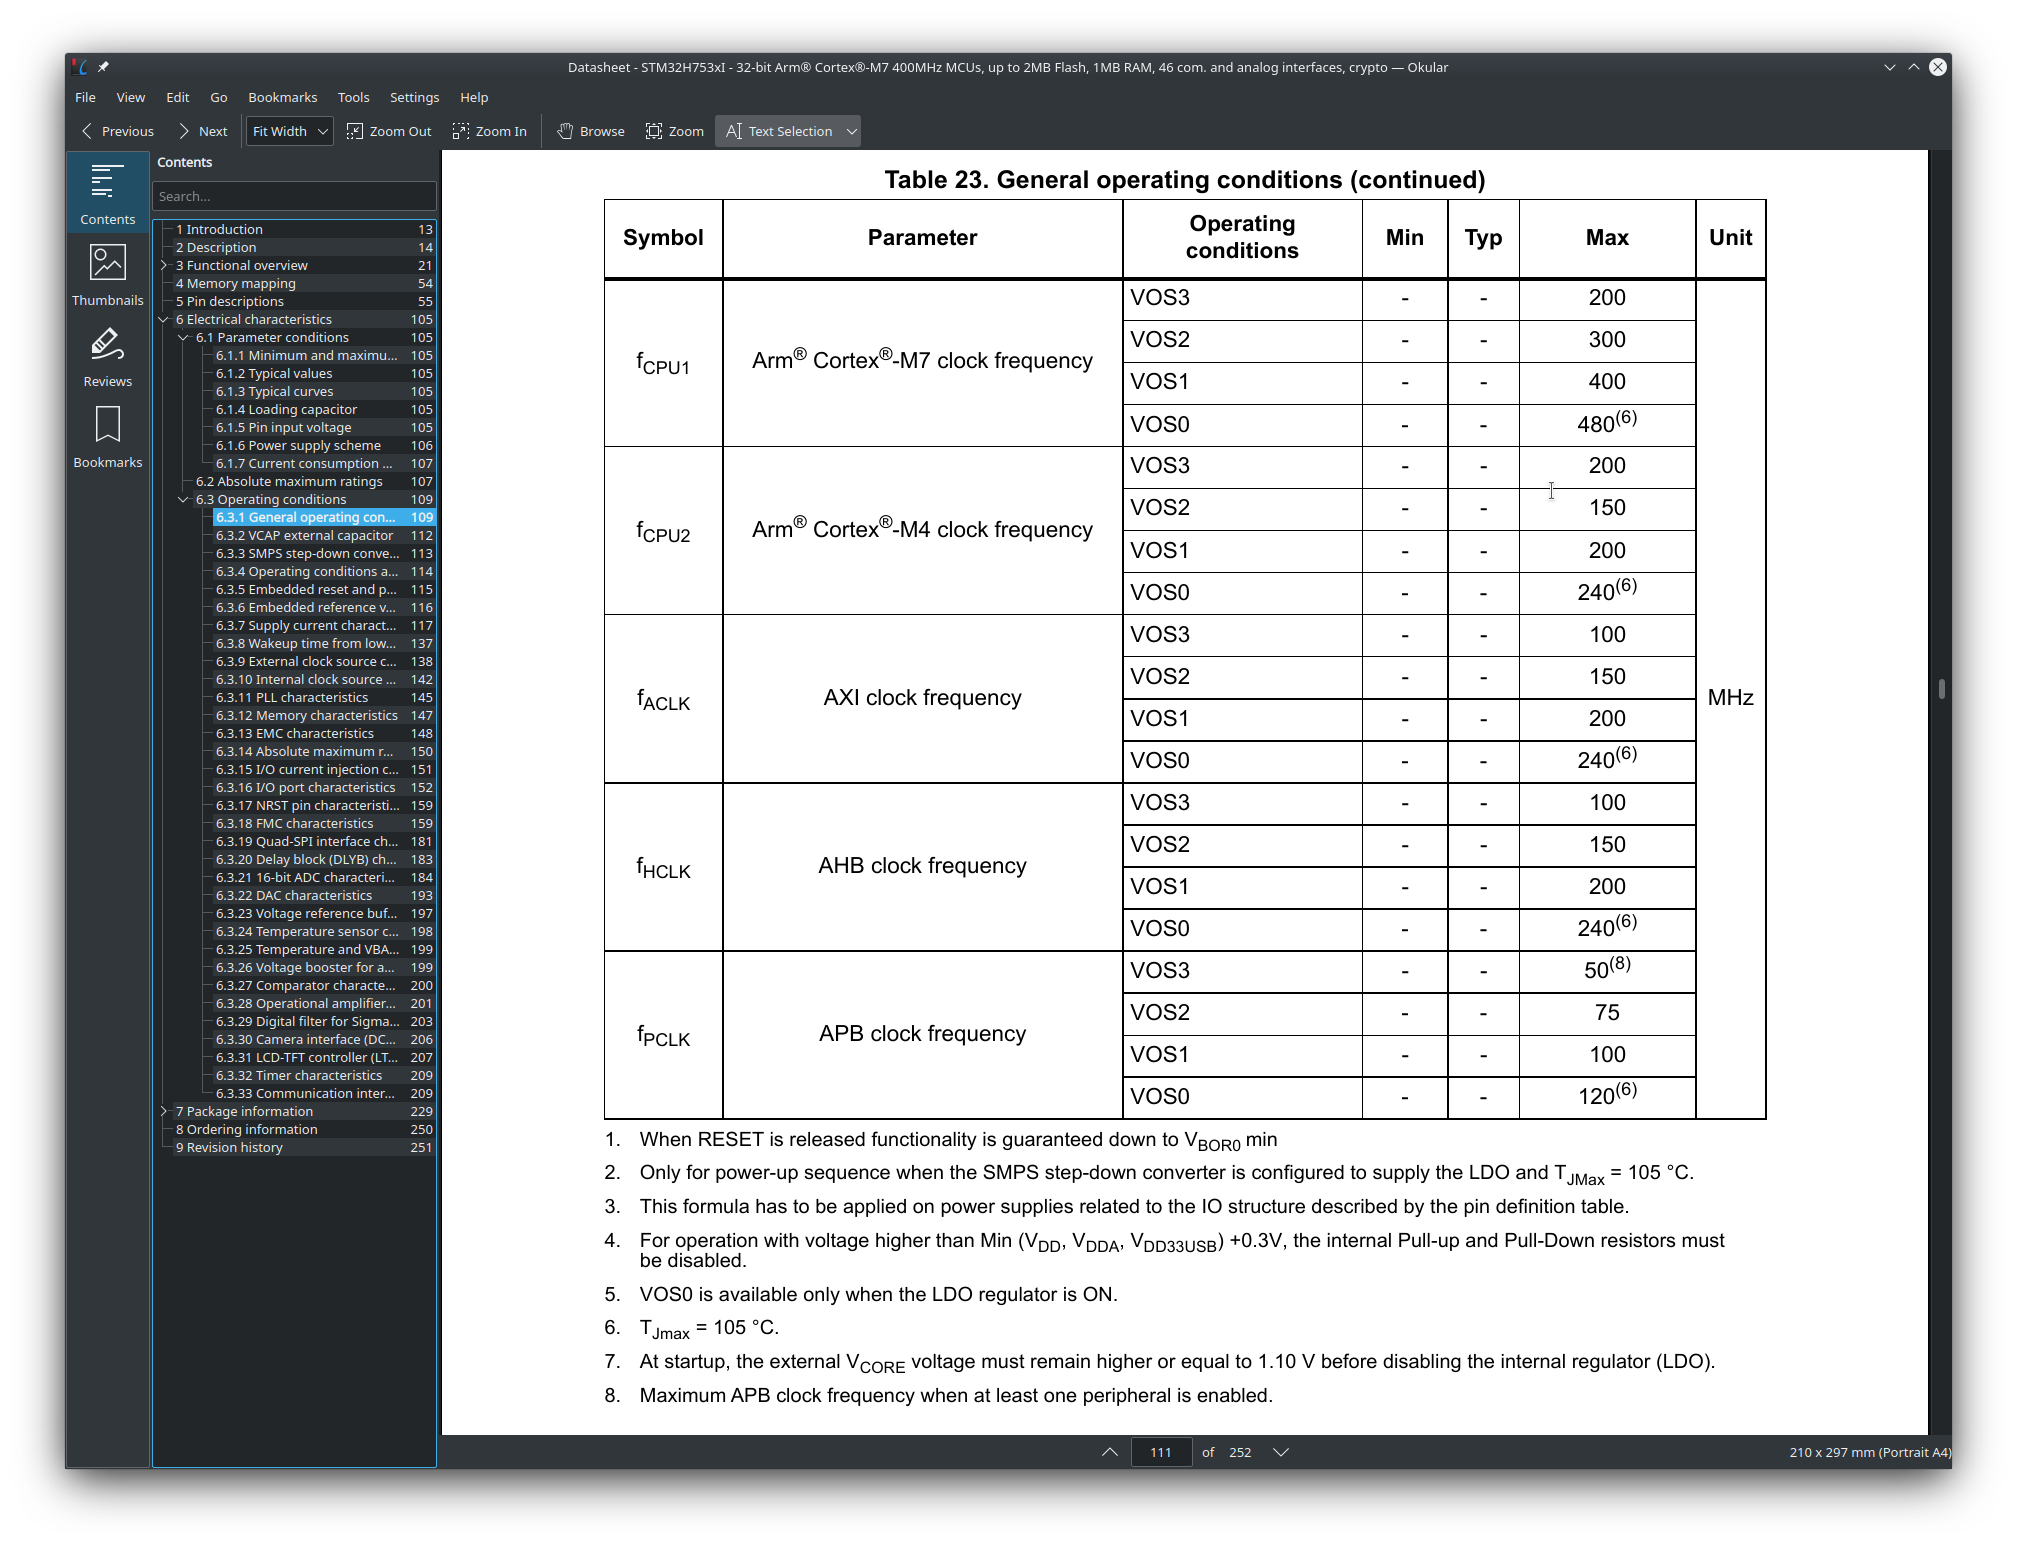
Task: Open Text Selection tool dropdown arrow
Action: [851, 131]
